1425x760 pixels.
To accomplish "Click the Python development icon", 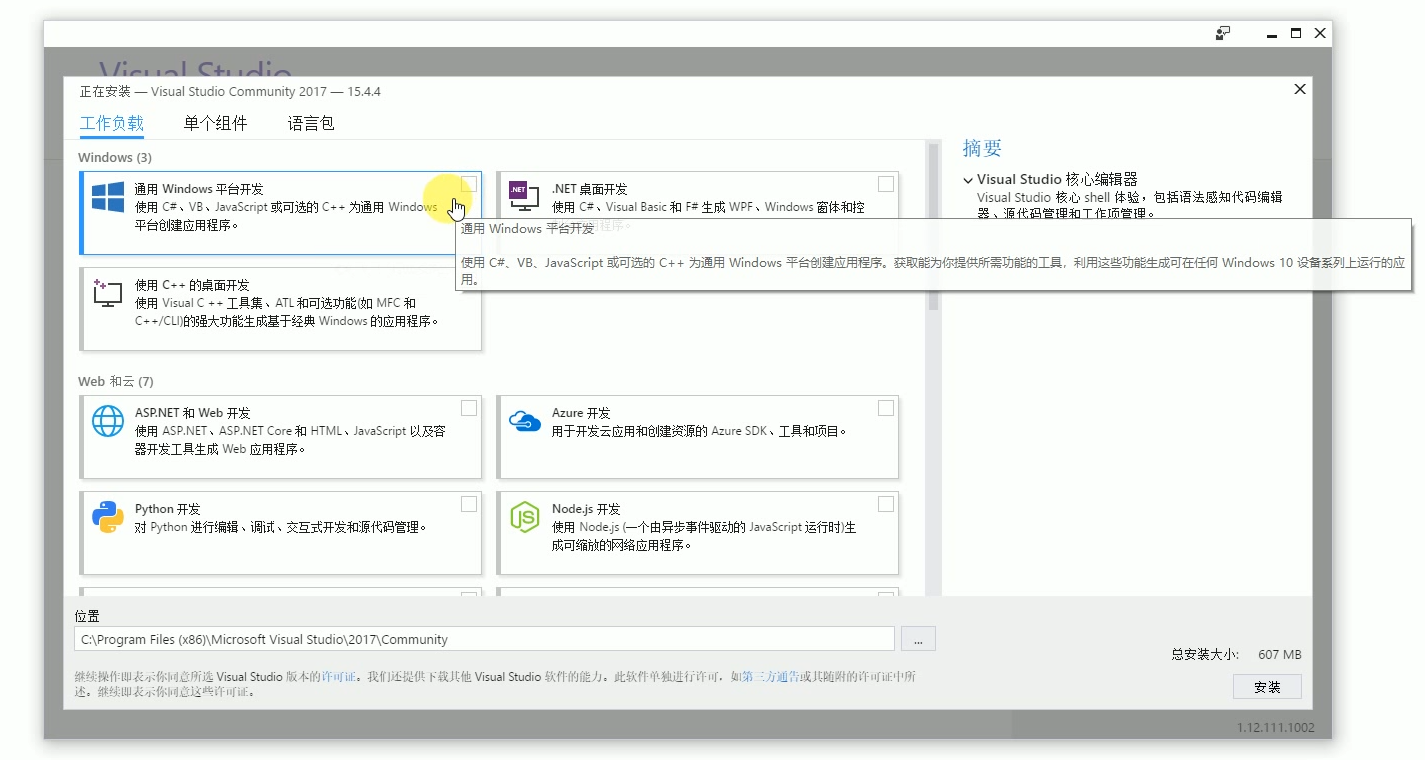I will [x=107, y=517].
